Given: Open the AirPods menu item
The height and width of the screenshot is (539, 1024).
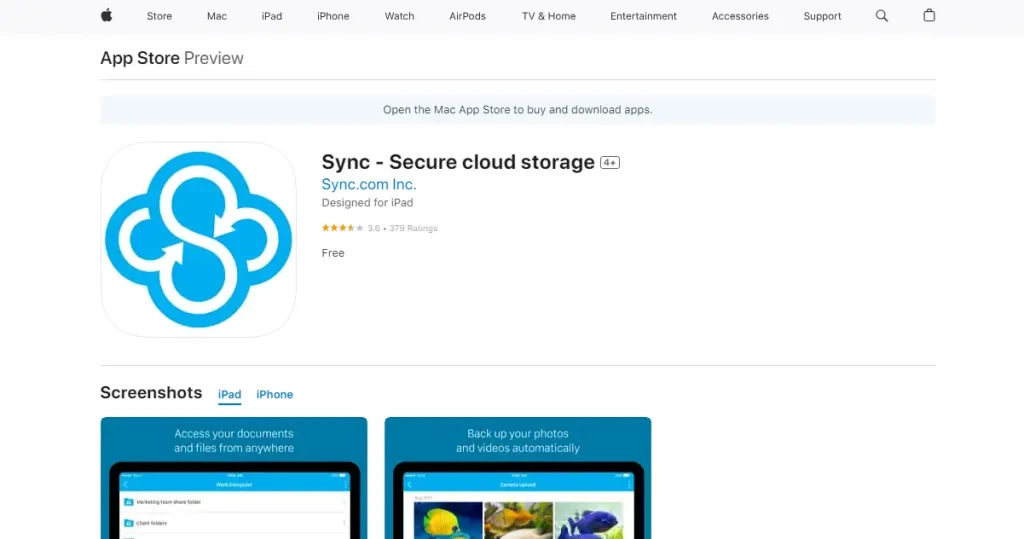Looking at the screenshot, I should [468, 16].
